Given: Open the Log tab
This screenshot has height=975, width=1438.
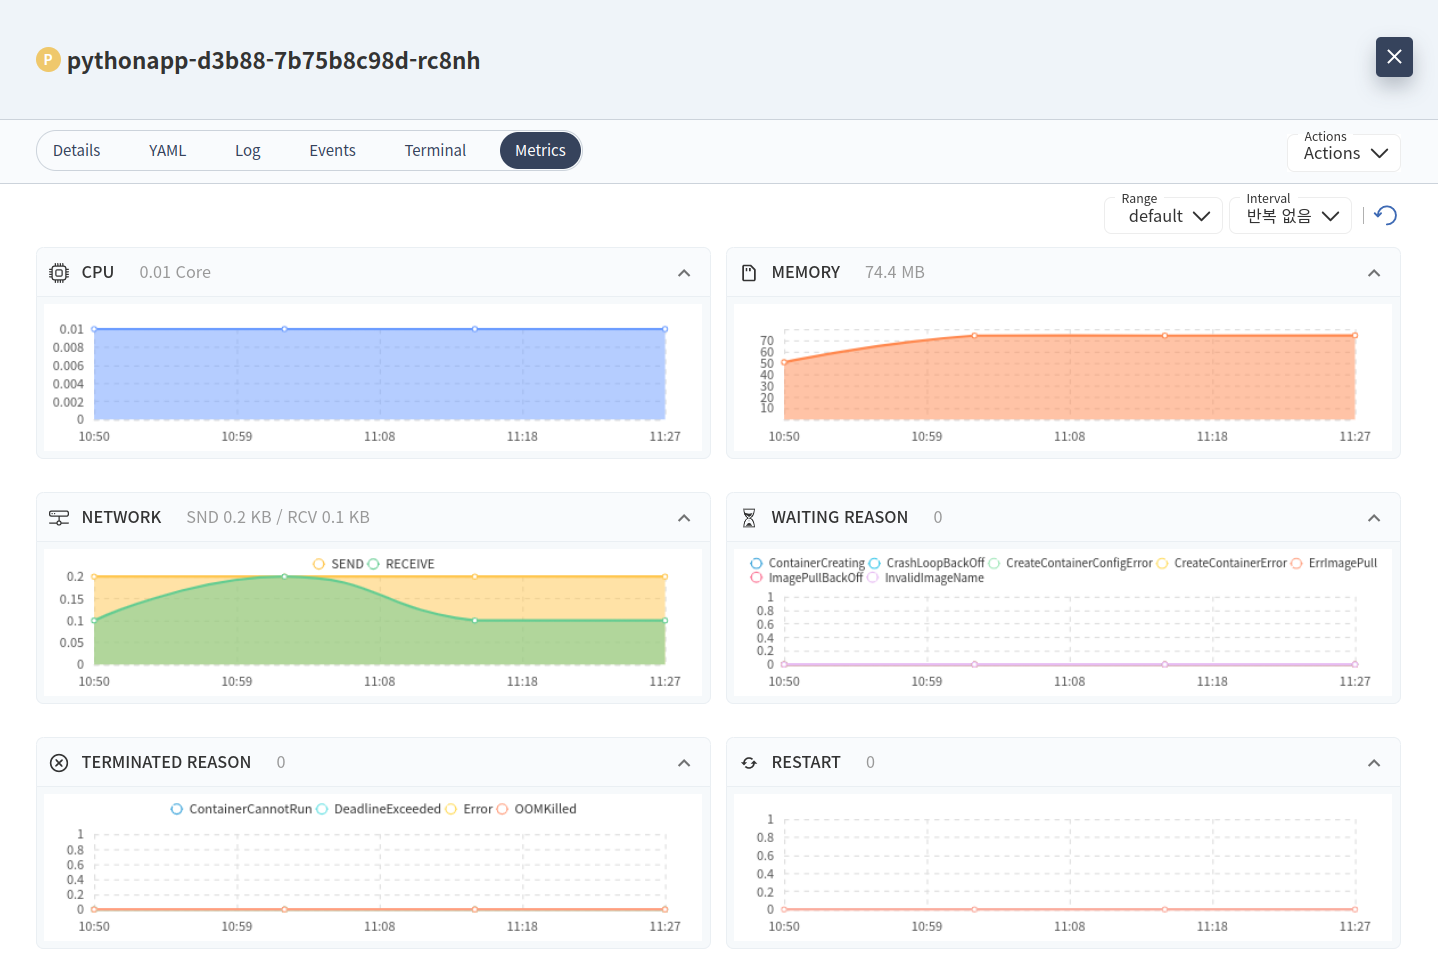Looking at the screenshot, I should [248, 151].
